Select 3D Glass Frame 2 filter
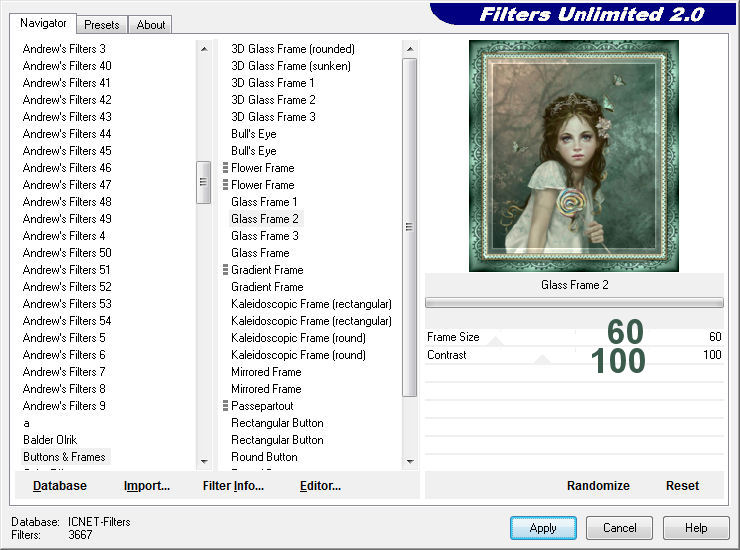This screenshot has height=550, width=740. tap(273, 100)
